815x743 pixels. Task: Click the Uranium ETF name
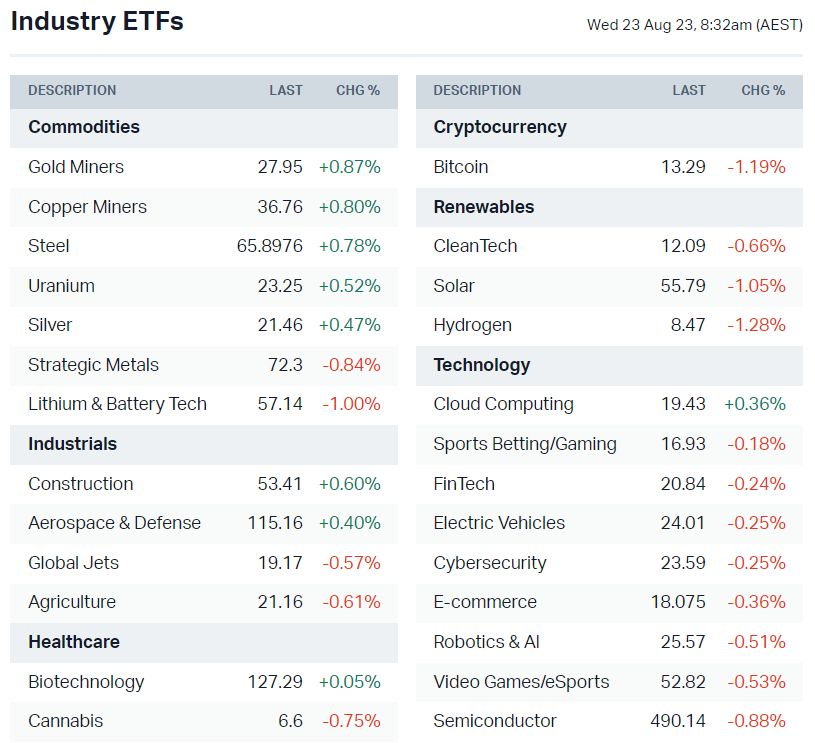(61, 286)
